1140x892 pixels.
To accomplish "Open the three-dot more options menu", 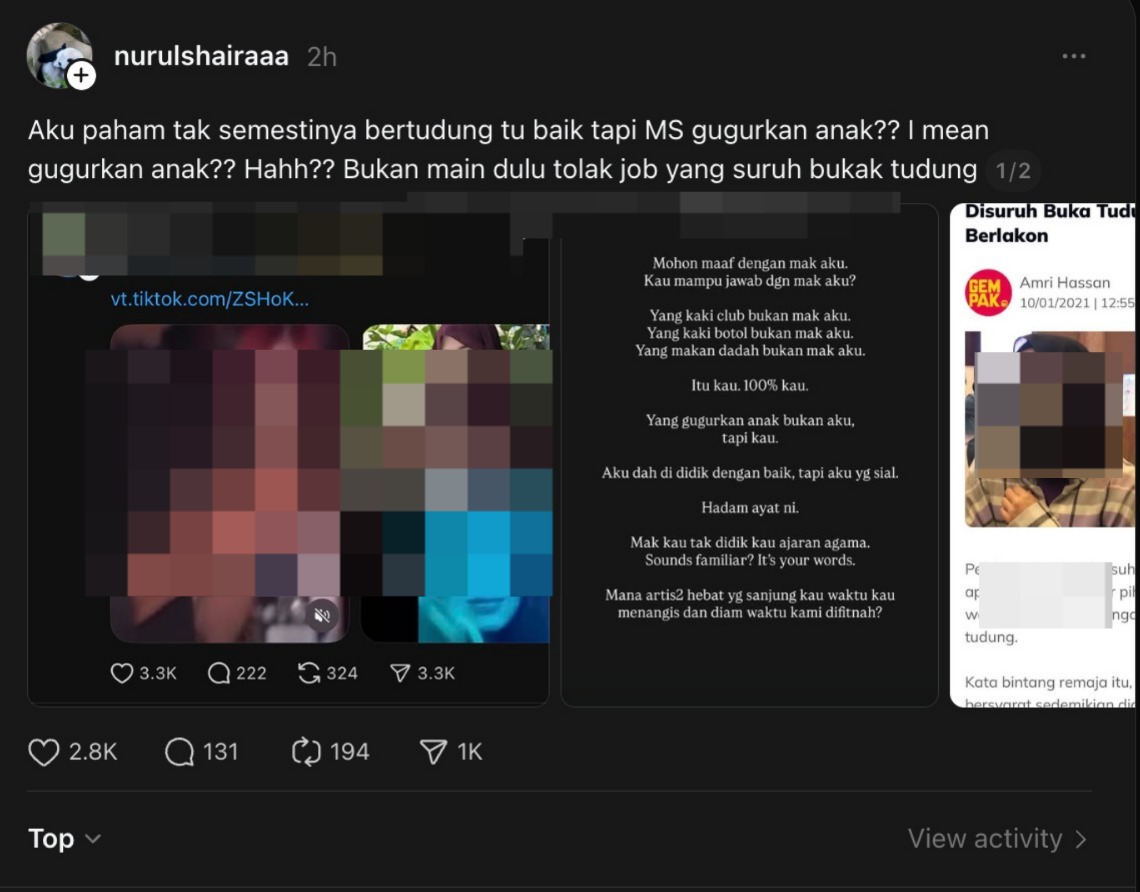I will pos(1074,56).
